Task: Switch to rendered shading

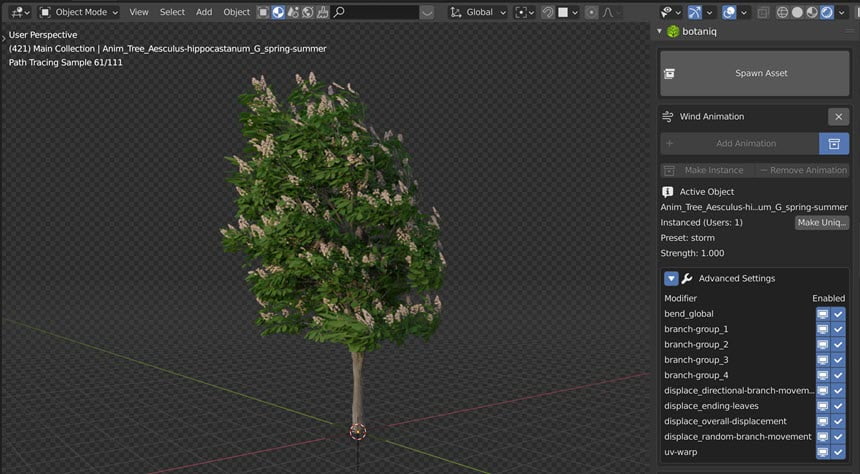Action: [827, 12]
